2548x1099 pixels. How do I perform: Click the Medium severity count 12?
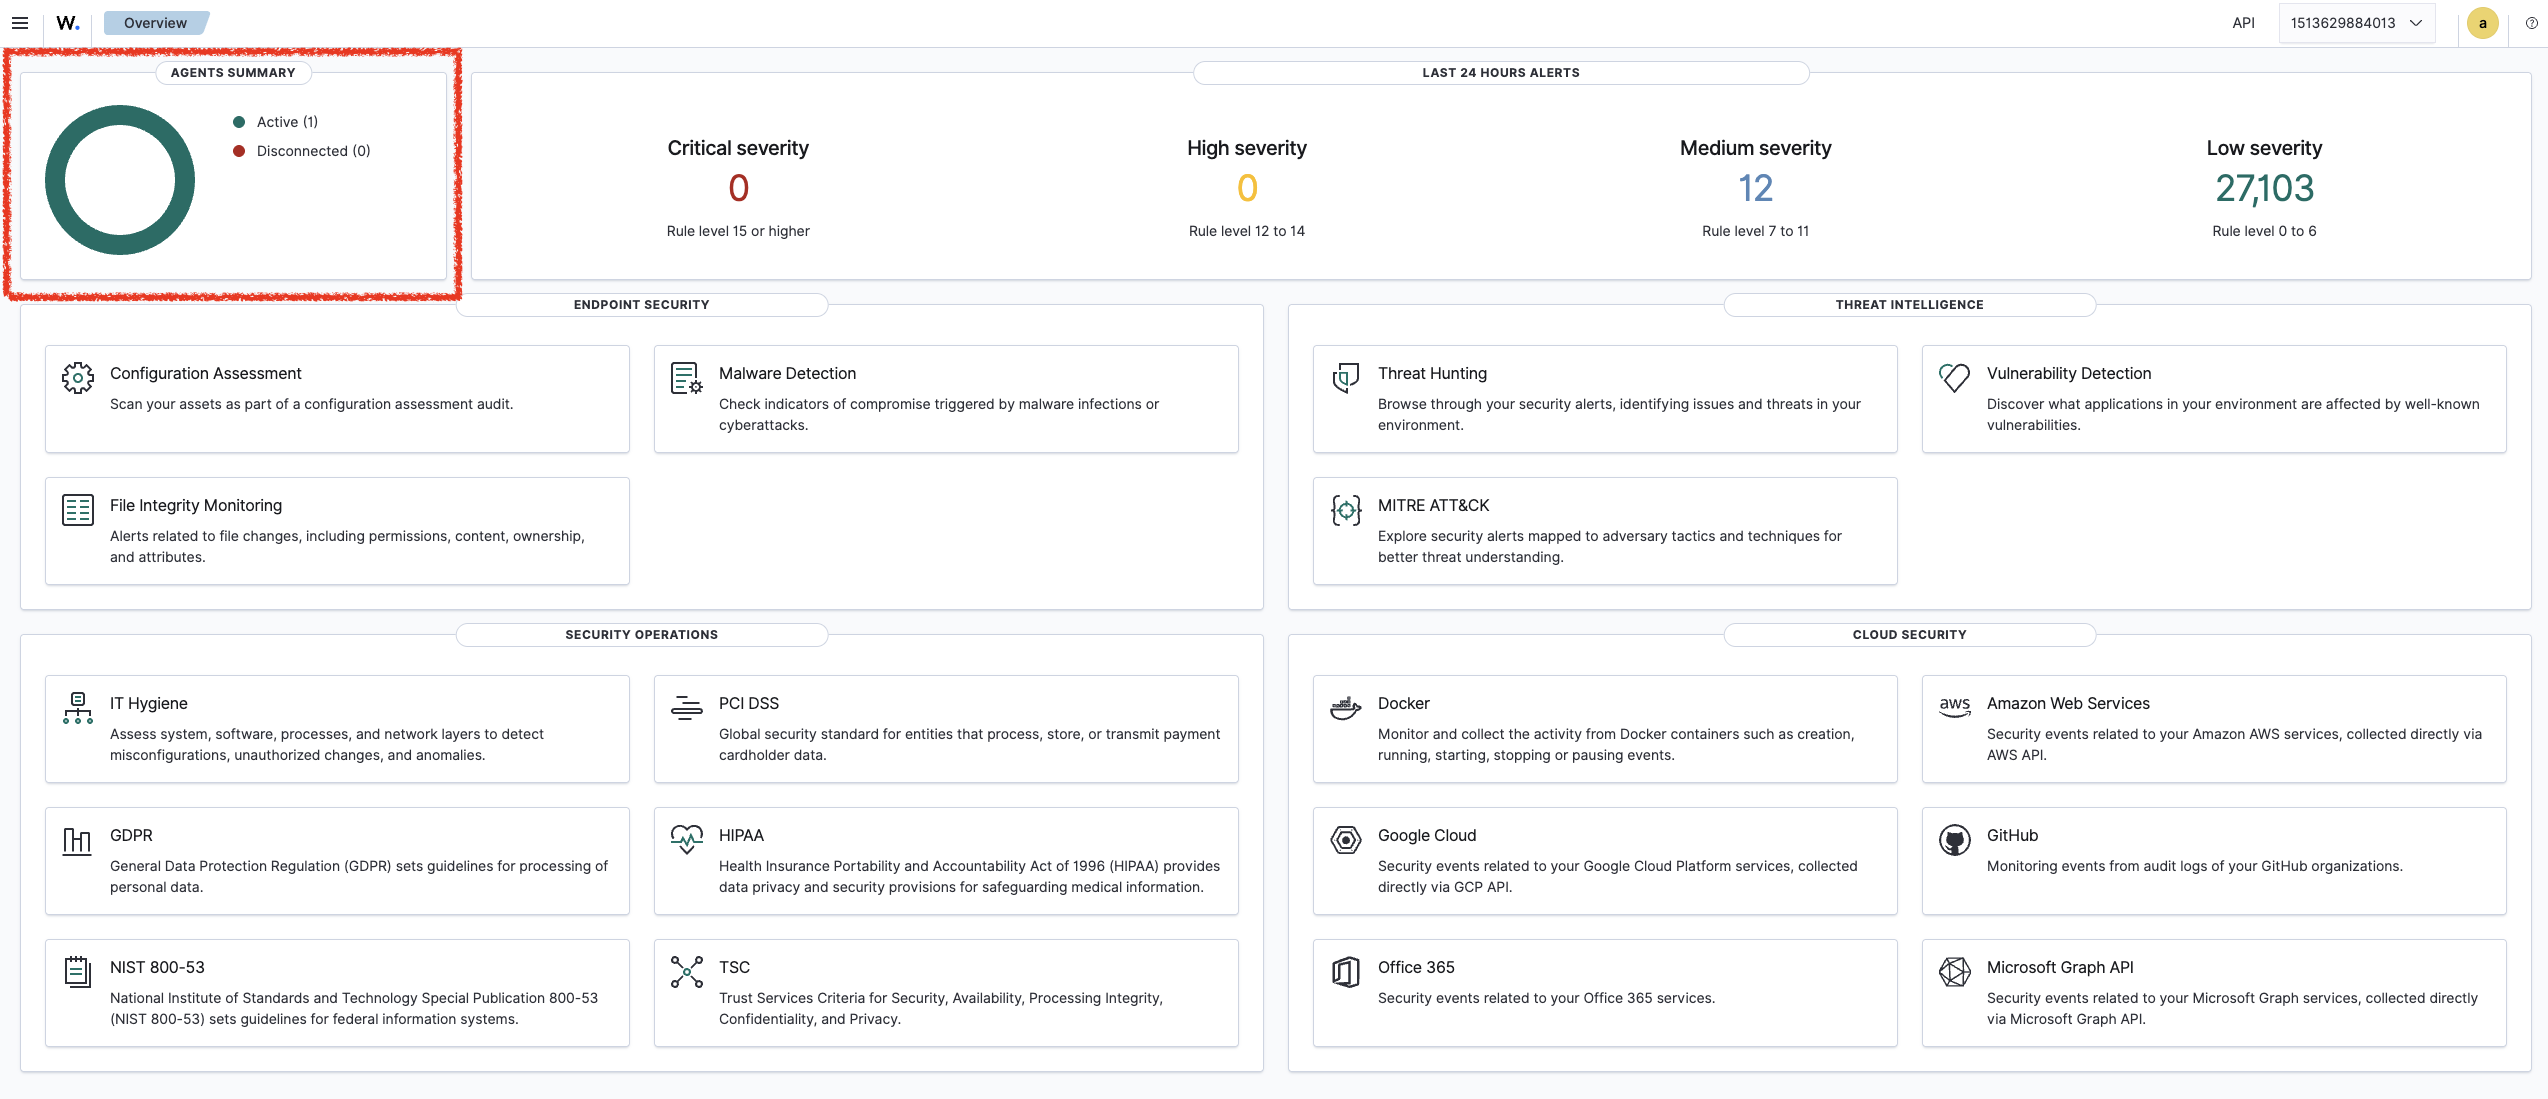pos(1755,188)
